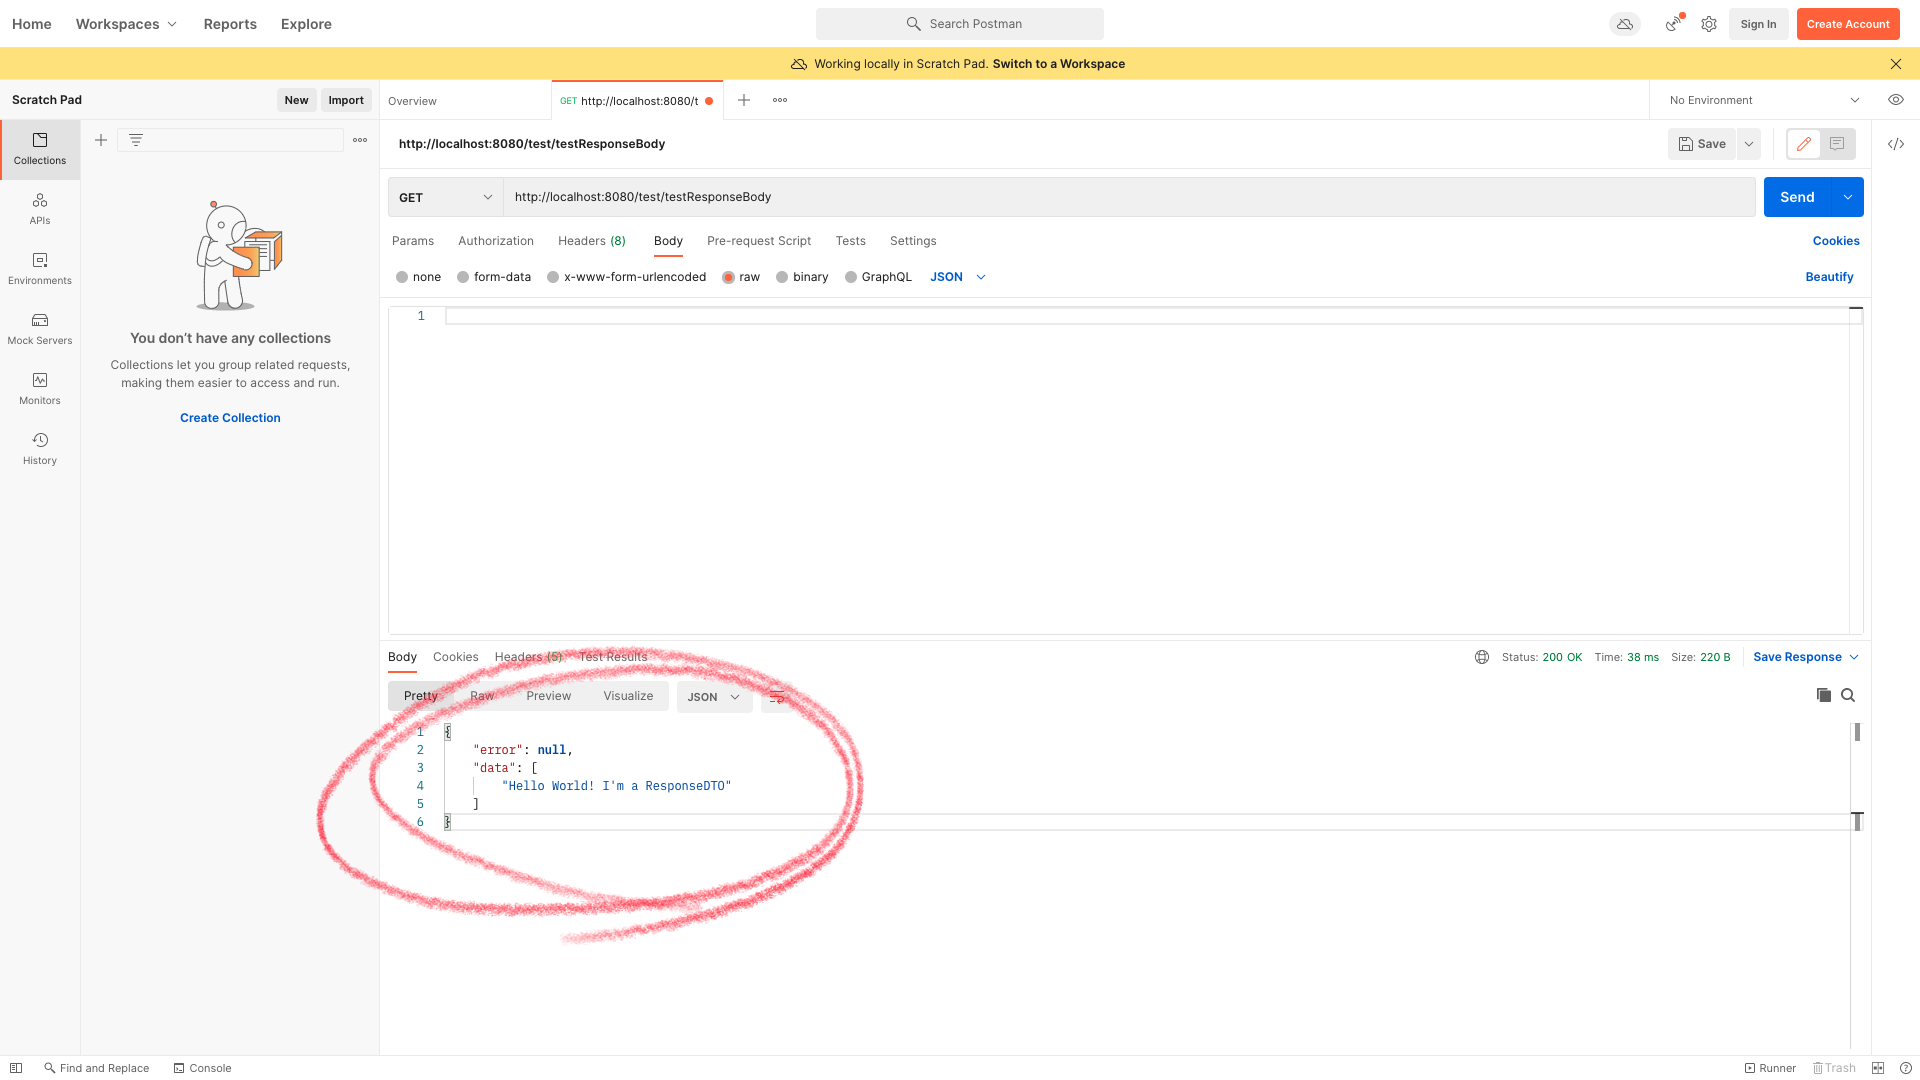Image resolution: width=1920 pixels, height=1080 pixels.
Task: Select the binary body type
Action: point(782,277)
